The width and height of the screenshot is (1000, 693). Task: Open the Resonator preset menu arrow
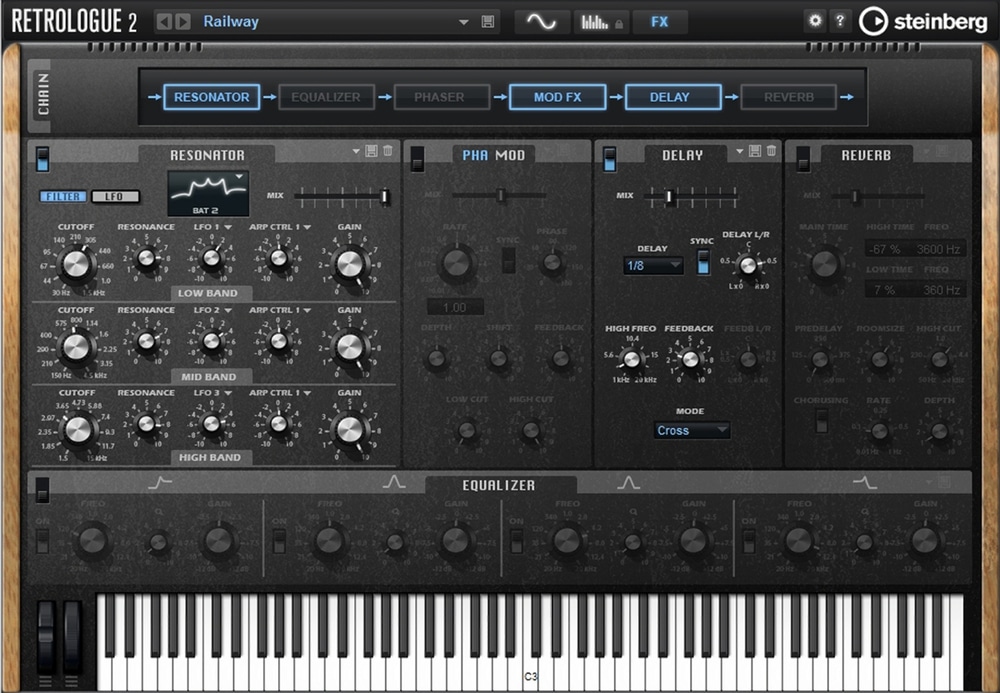click(x=356, y=151)
